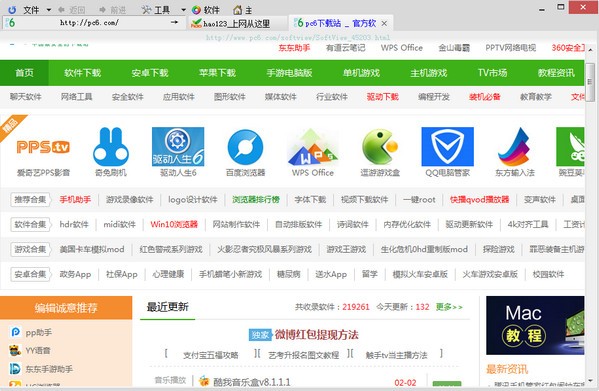Open the QQ电脑管家 shield icon
Image resolution: width=599 pixels, height=391 pixels.
[447, 147]
